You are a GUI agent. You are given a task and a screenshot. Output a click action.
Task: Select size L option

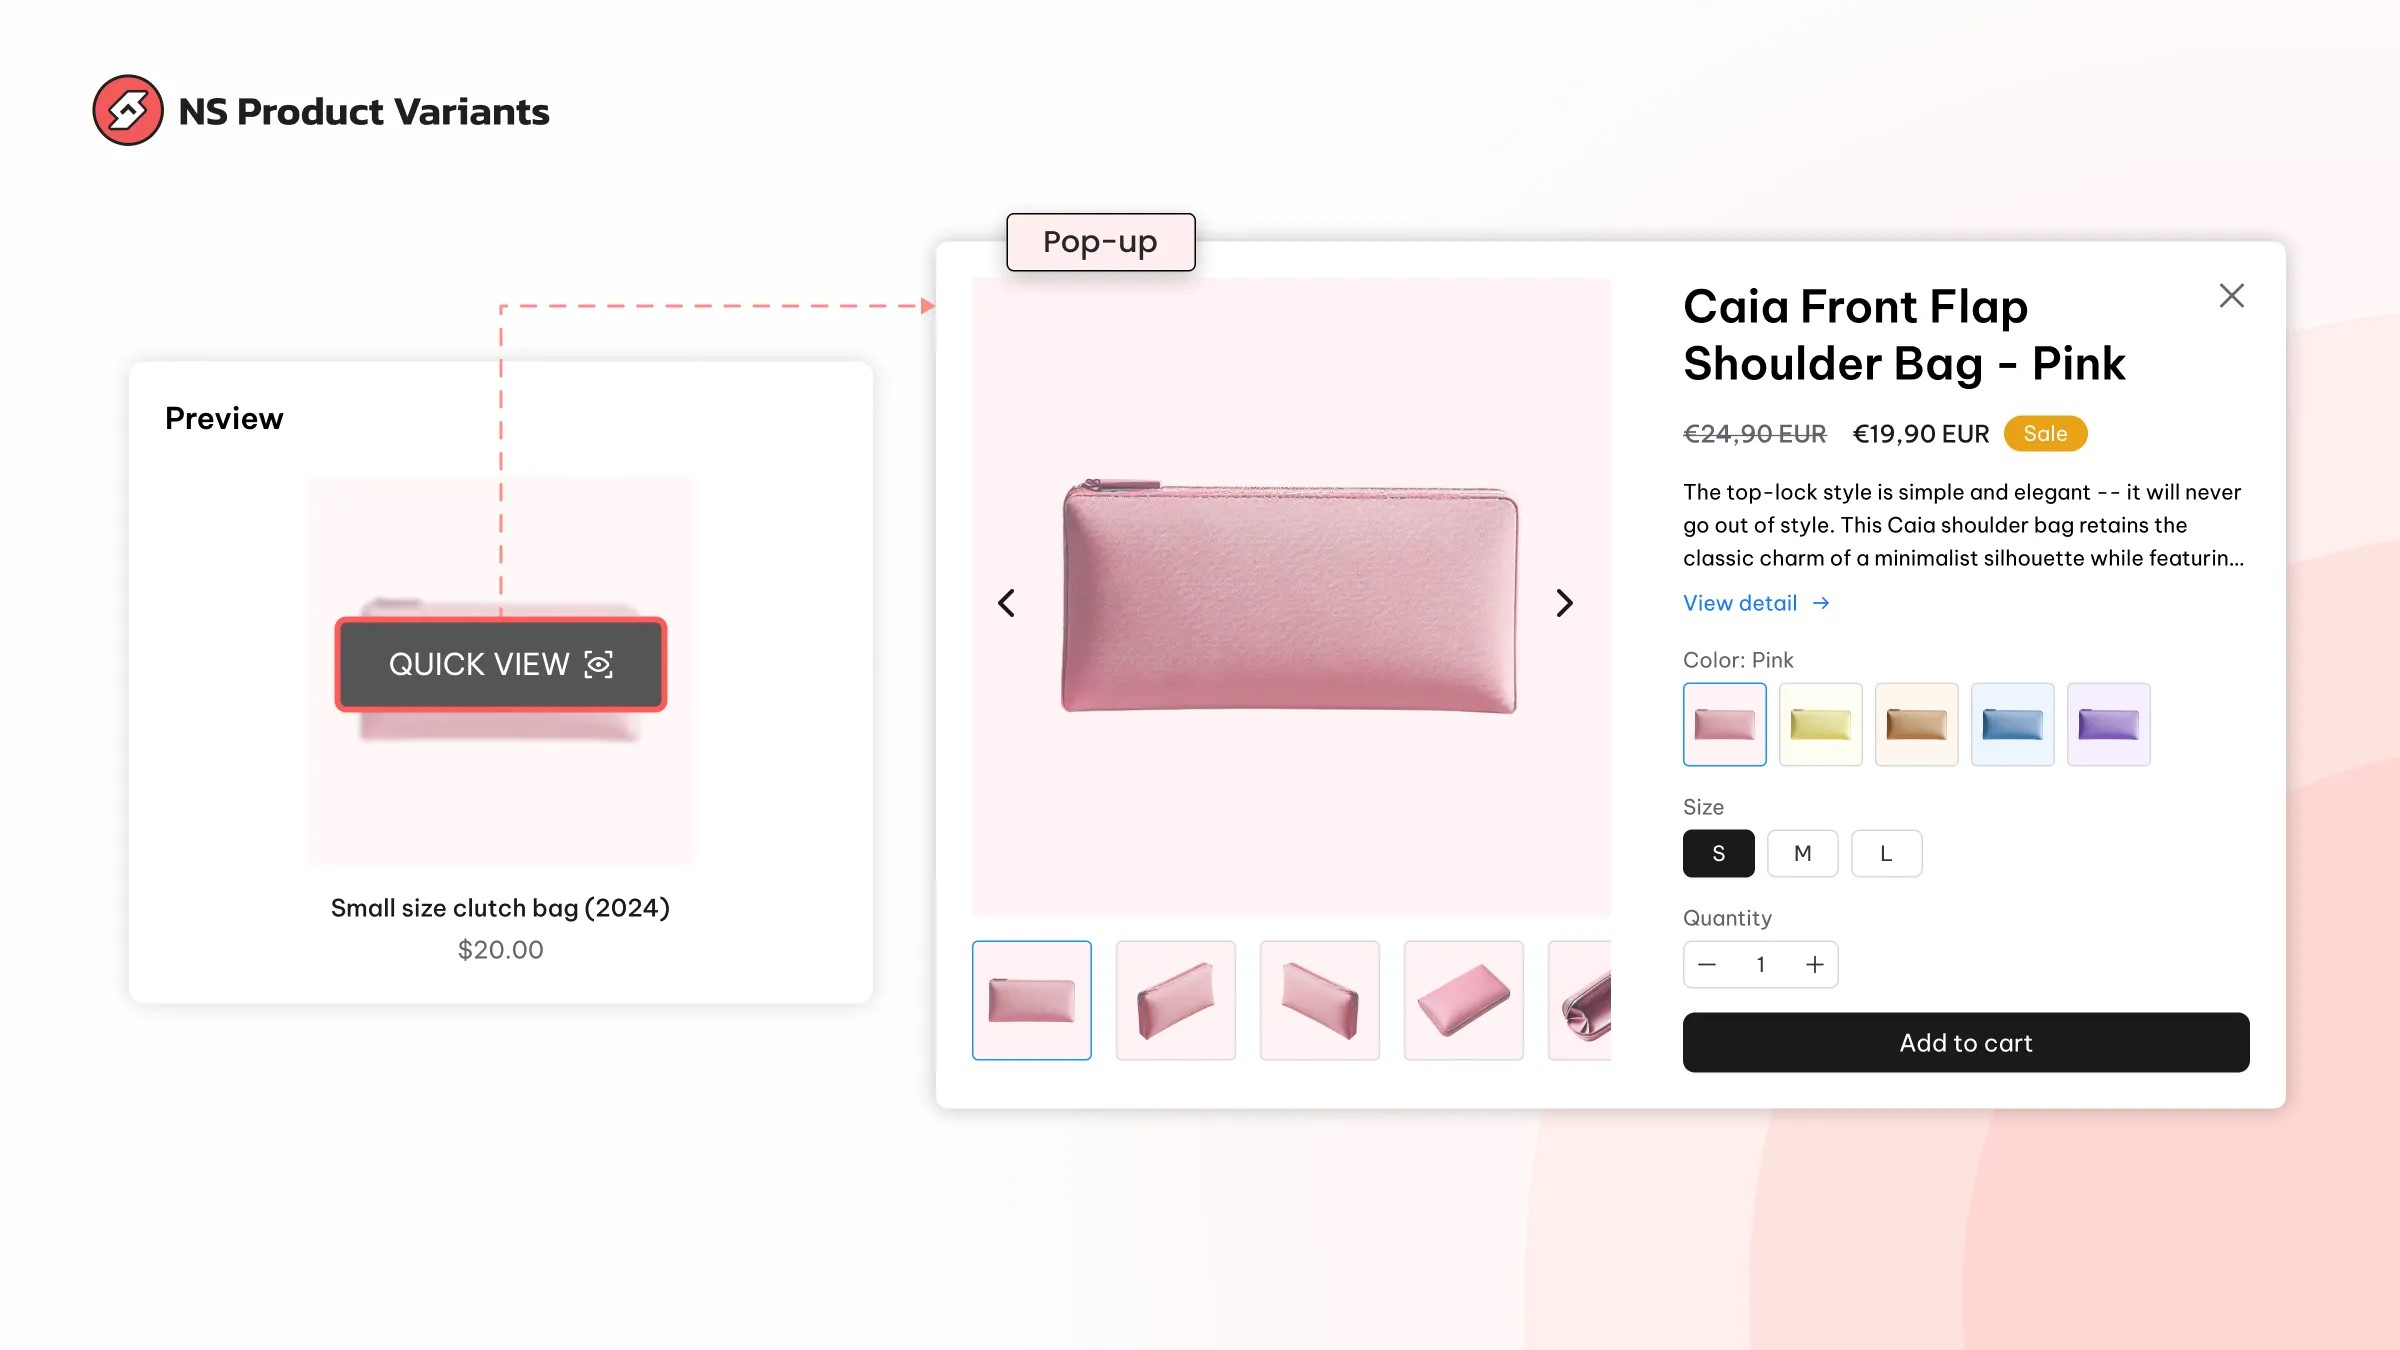[x=1887, y=853]
